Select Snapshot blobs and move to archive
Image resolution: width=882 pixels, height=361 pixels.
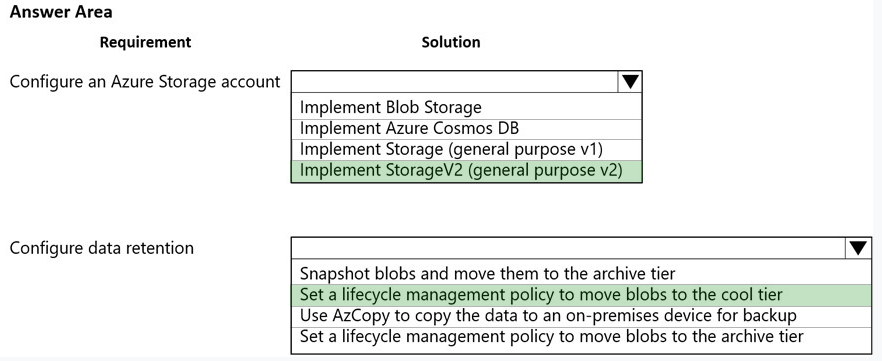point(581,274)
